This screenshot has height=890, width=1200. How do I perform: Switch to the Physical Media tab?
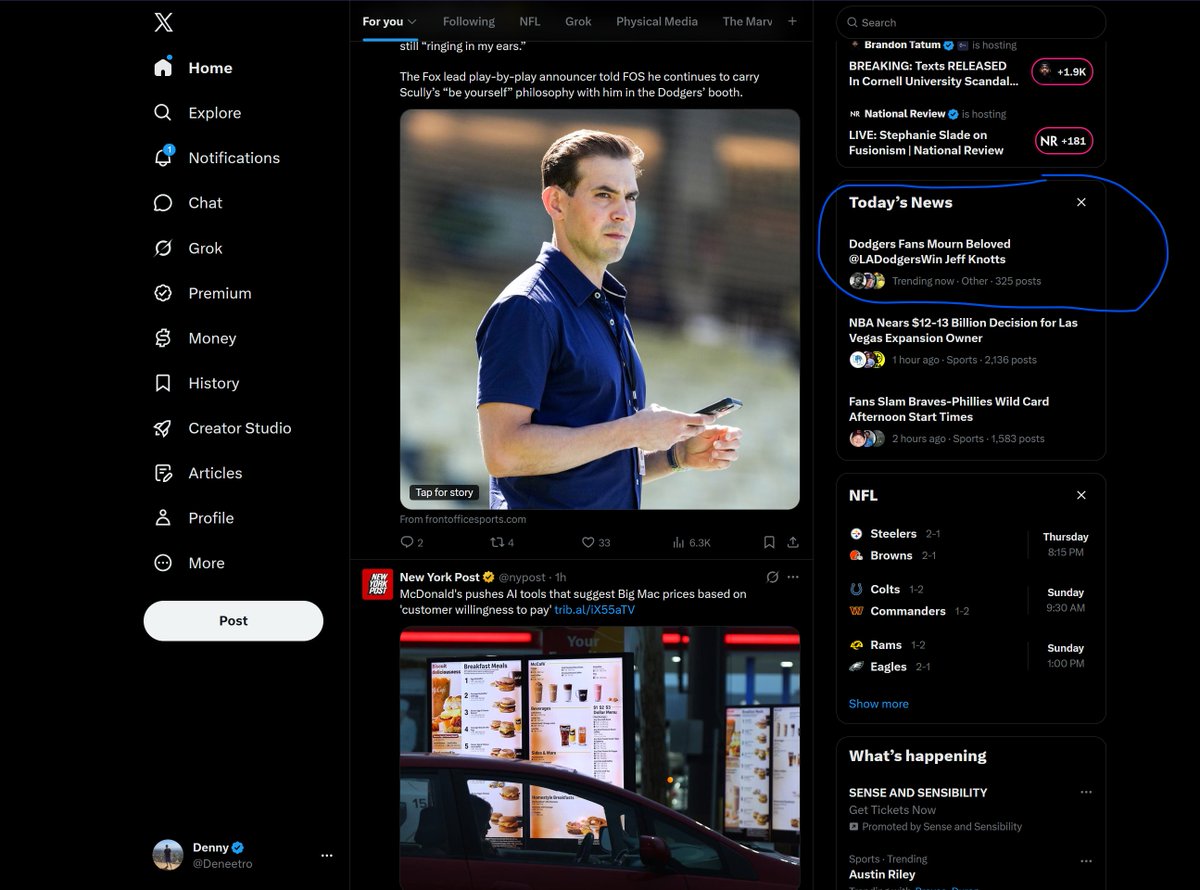(657, 21)
